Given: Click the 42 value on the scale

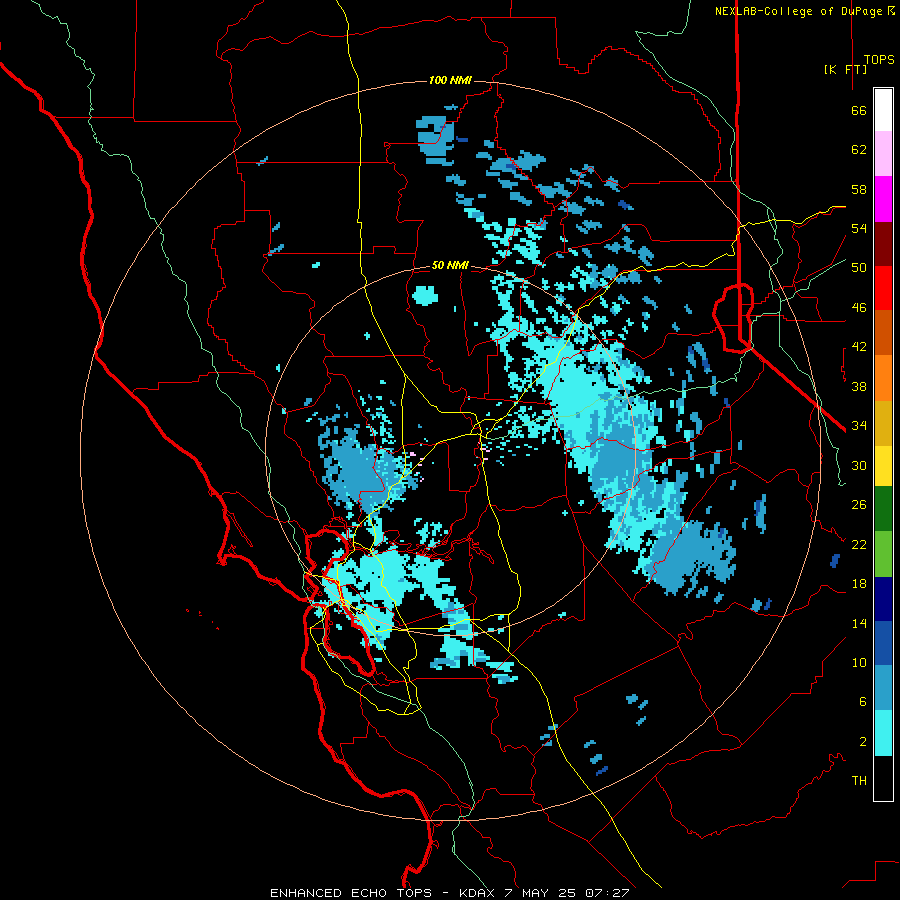Looking at the screenshot, I should tap(859, 347).
